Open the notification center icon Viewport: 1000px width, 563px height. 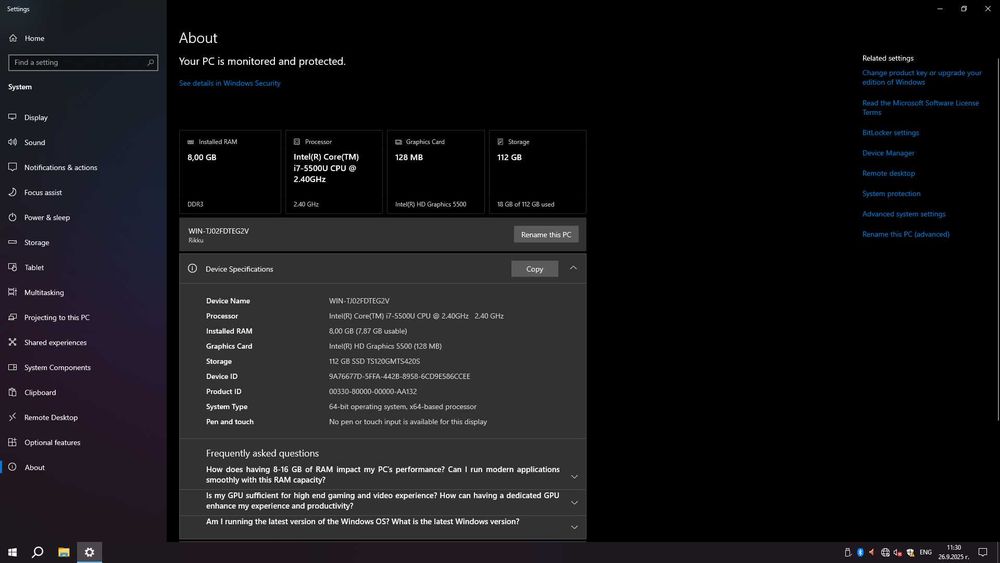pos(983,552)
